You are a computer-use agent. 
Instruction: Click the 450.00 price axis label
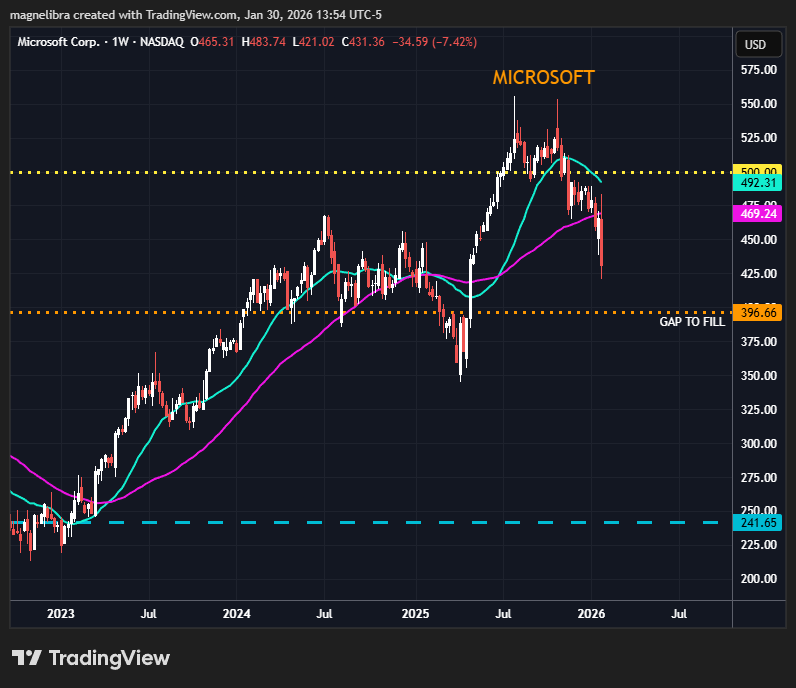(x=758, y=240)
